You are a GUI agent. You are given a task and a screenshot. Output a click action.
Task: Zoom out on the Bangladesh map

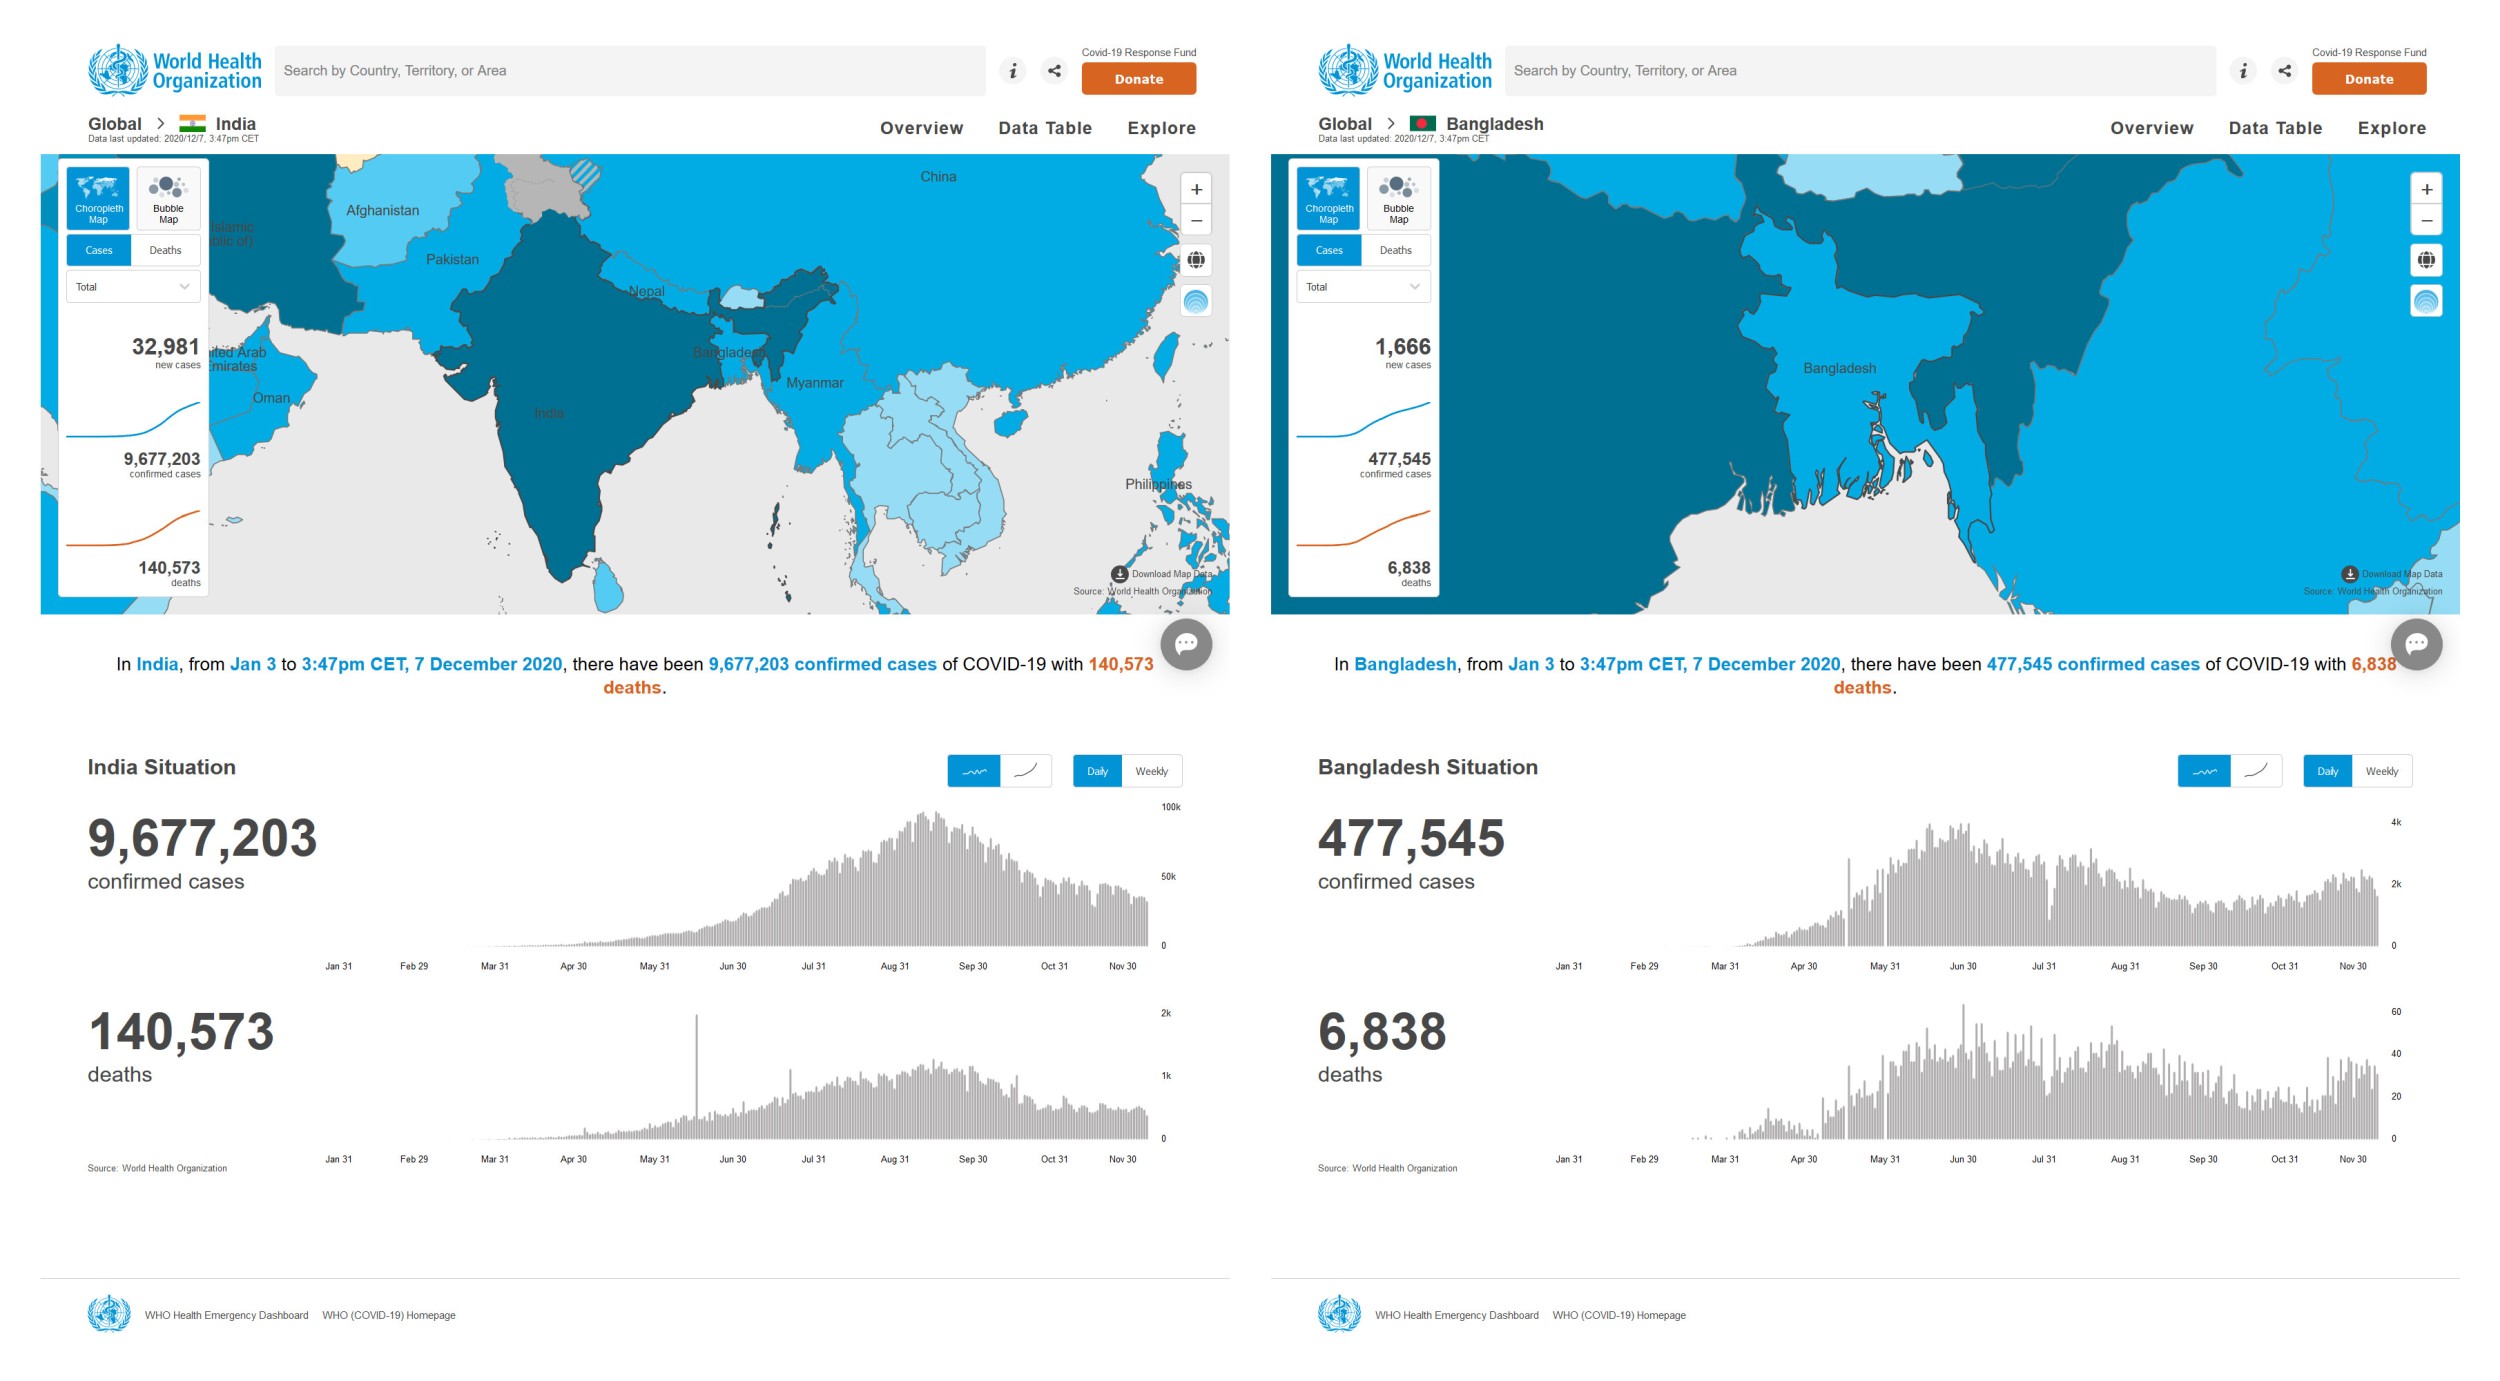pos(2427,221)
